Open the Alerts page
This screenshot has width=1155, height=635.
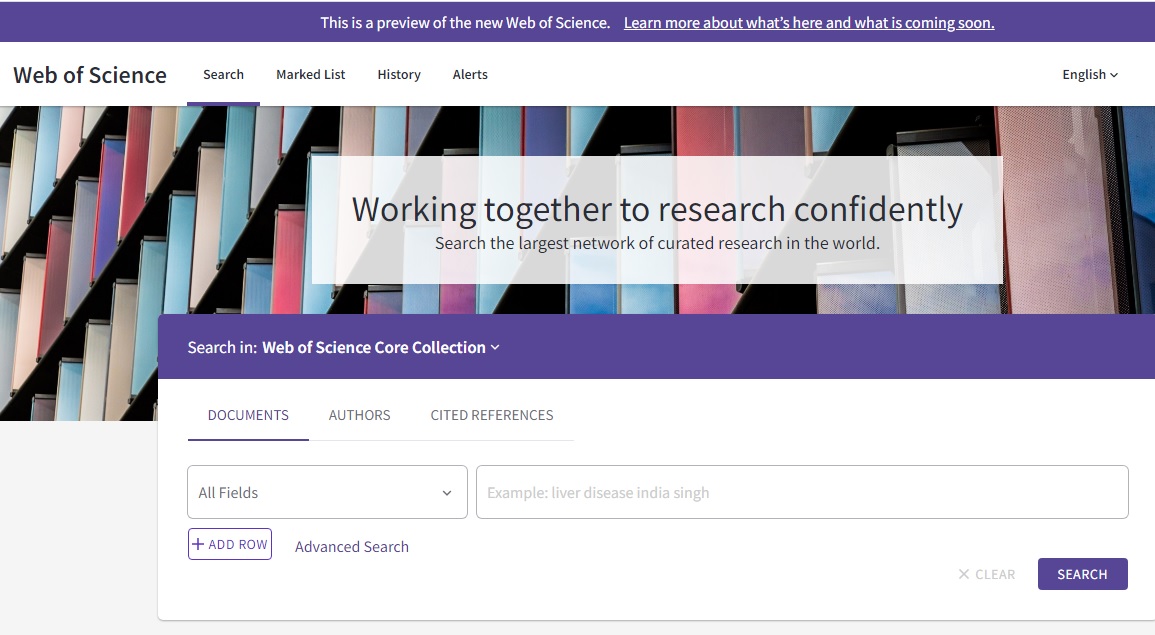click(x=470, y=74)
